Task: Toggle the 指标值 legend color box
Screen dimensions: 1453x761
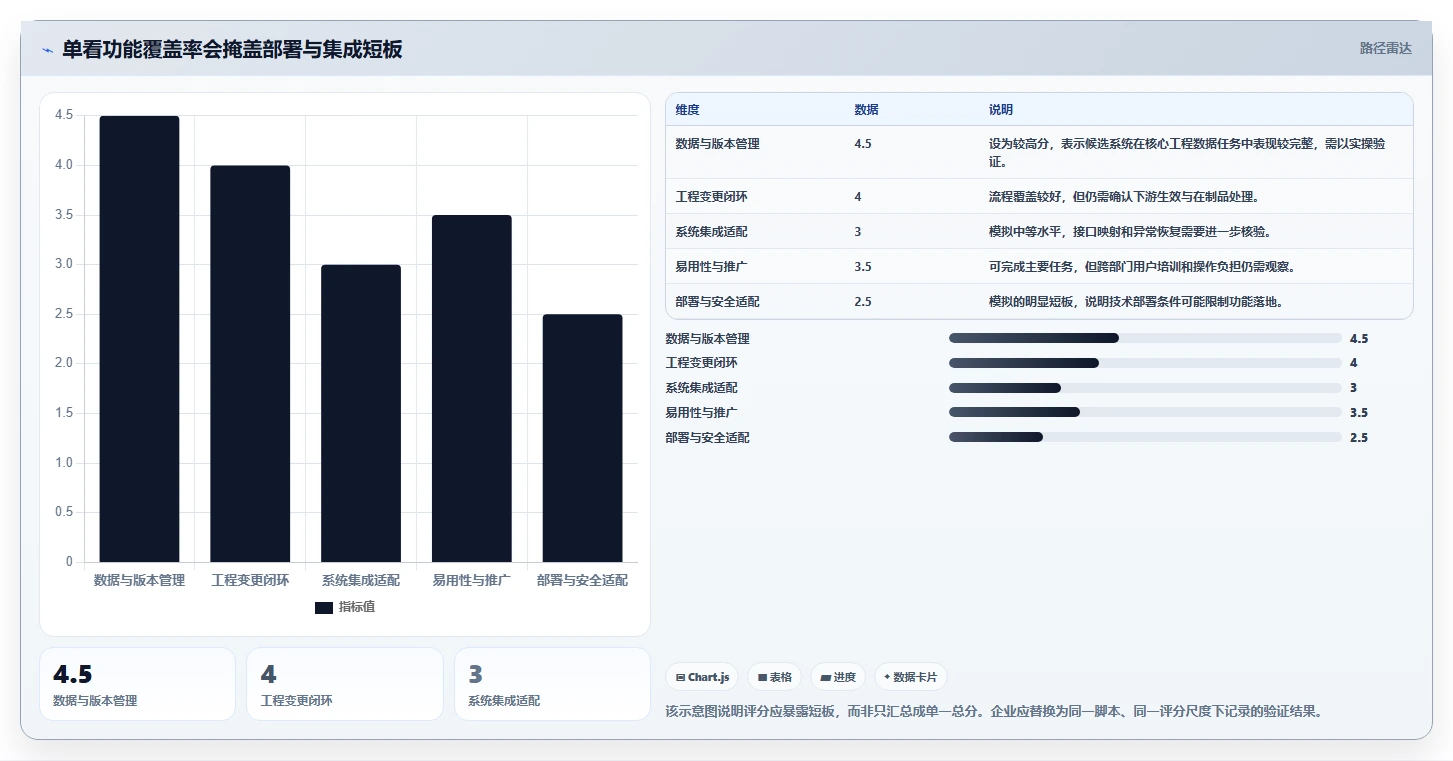Action: click(324, 607)
